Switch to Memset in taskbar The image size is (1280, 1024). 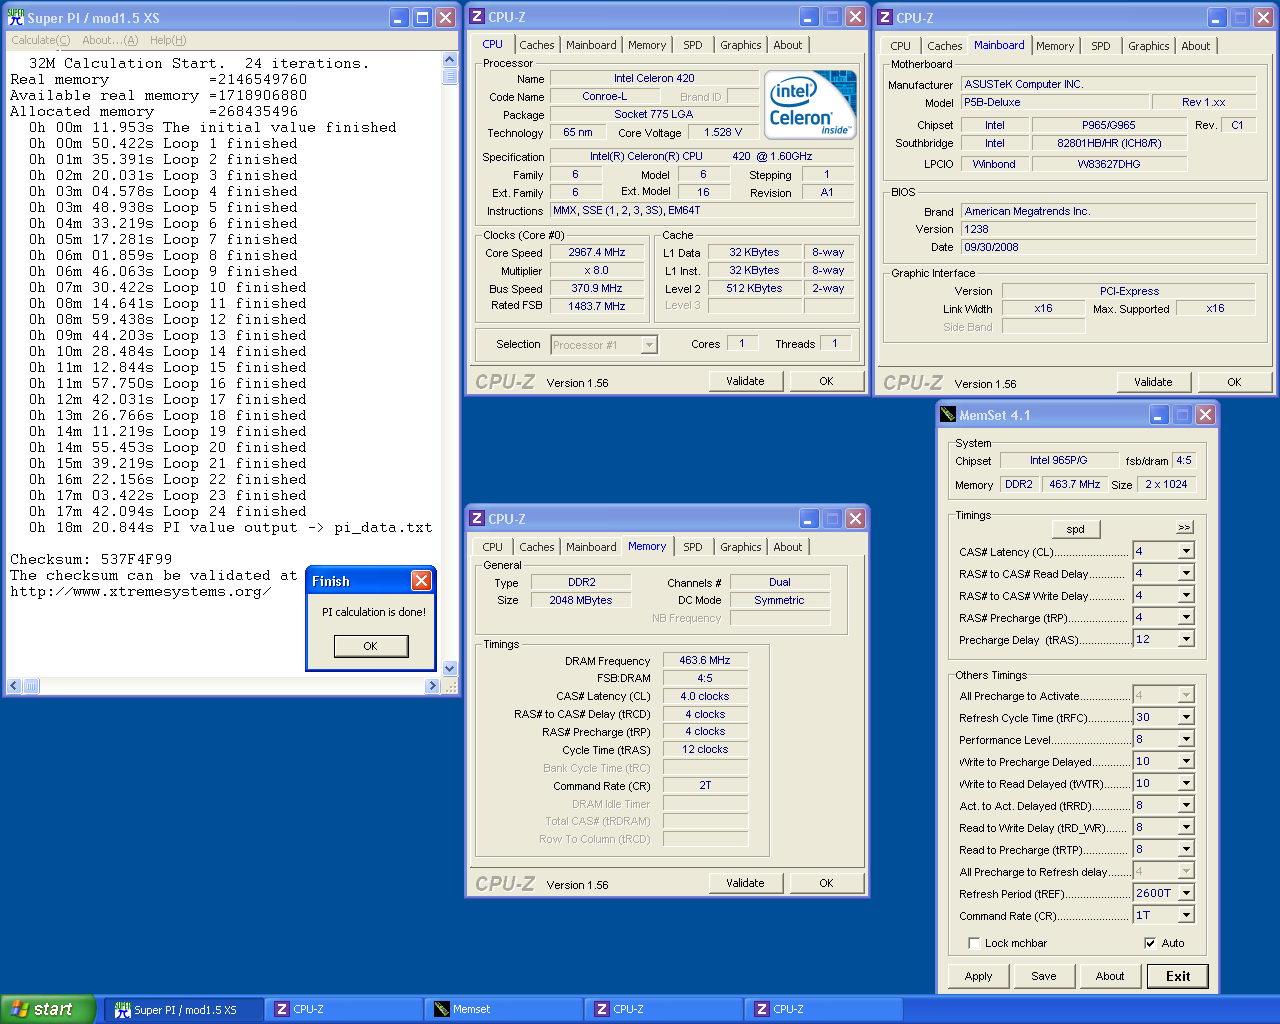click(505, 1010)
